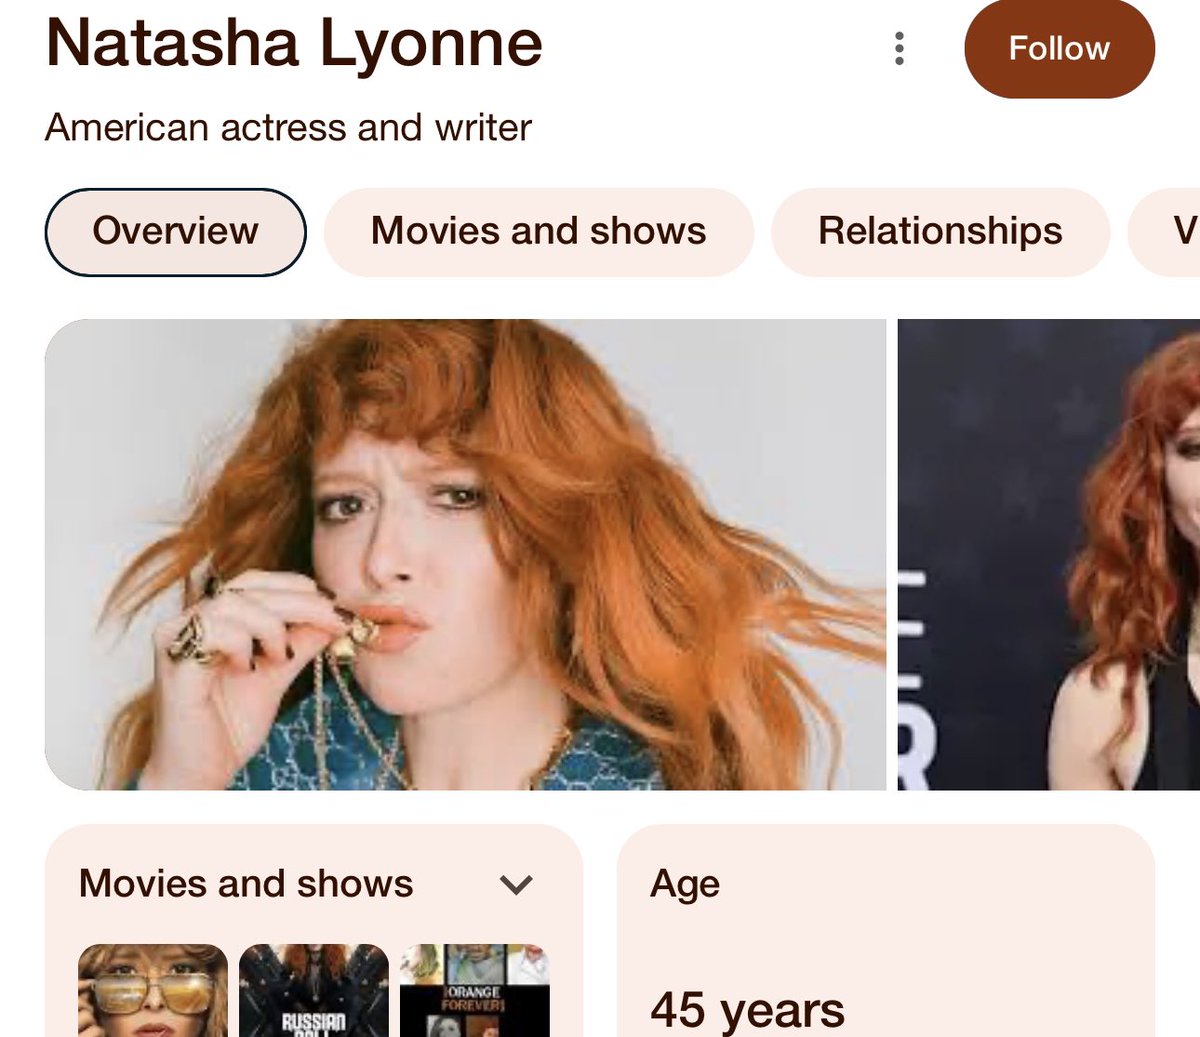This screenshot has width=1200, height=1037.
Task: Open the Movies and shows card heading
Action: 246,884
